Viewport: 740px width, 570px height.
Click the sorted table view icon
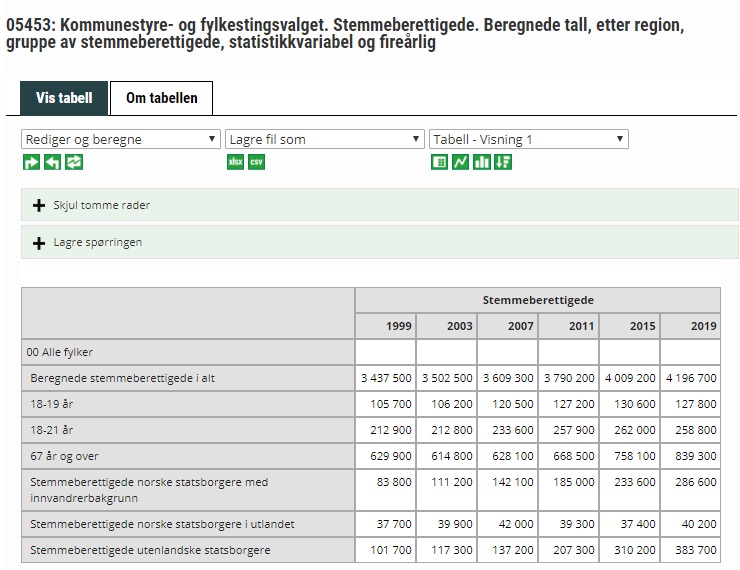coord(503,162)
